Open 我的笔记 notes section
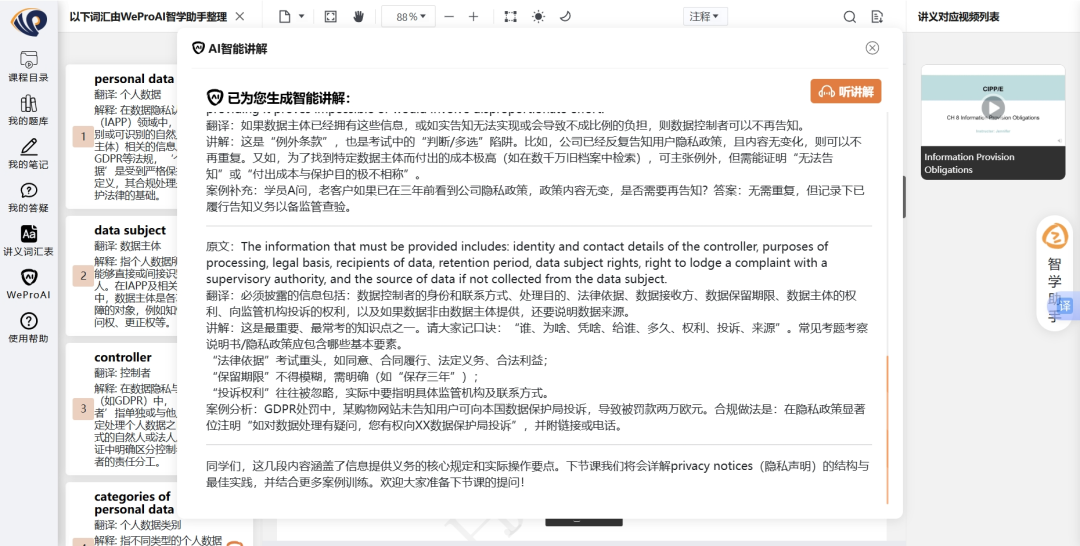The image size is (1080, 546). [28, 154]
